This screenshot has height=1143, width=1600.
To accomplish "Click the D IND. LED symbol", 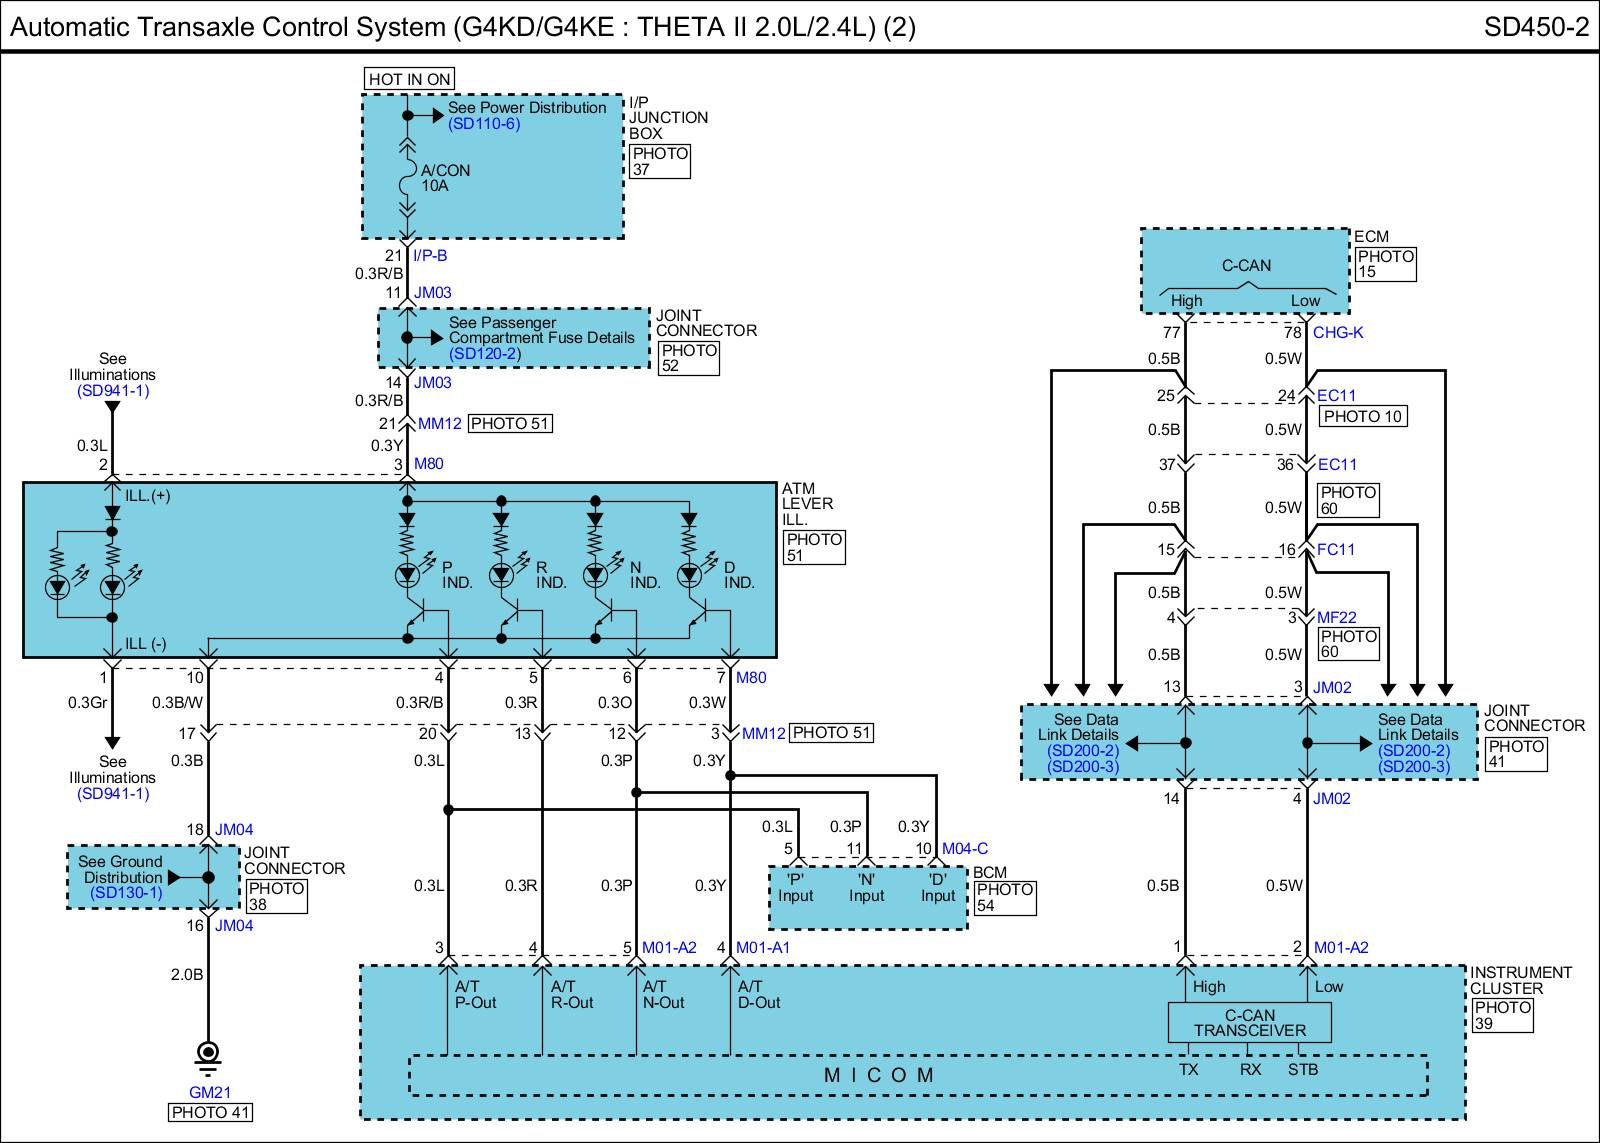I will (x=689, y=575).
